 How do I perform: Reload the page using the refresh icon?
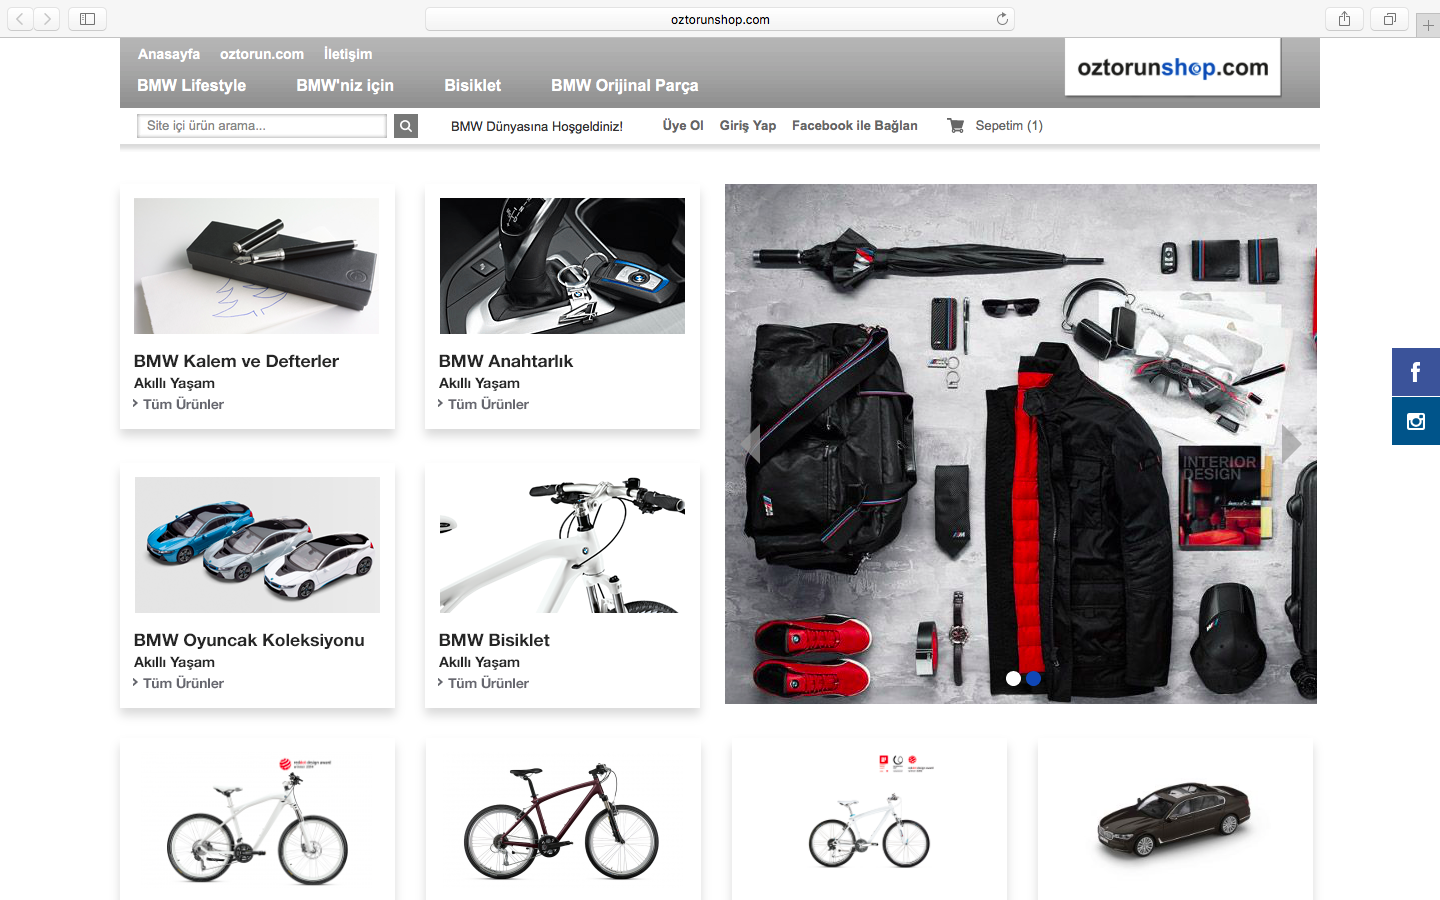coord(1002,19)
